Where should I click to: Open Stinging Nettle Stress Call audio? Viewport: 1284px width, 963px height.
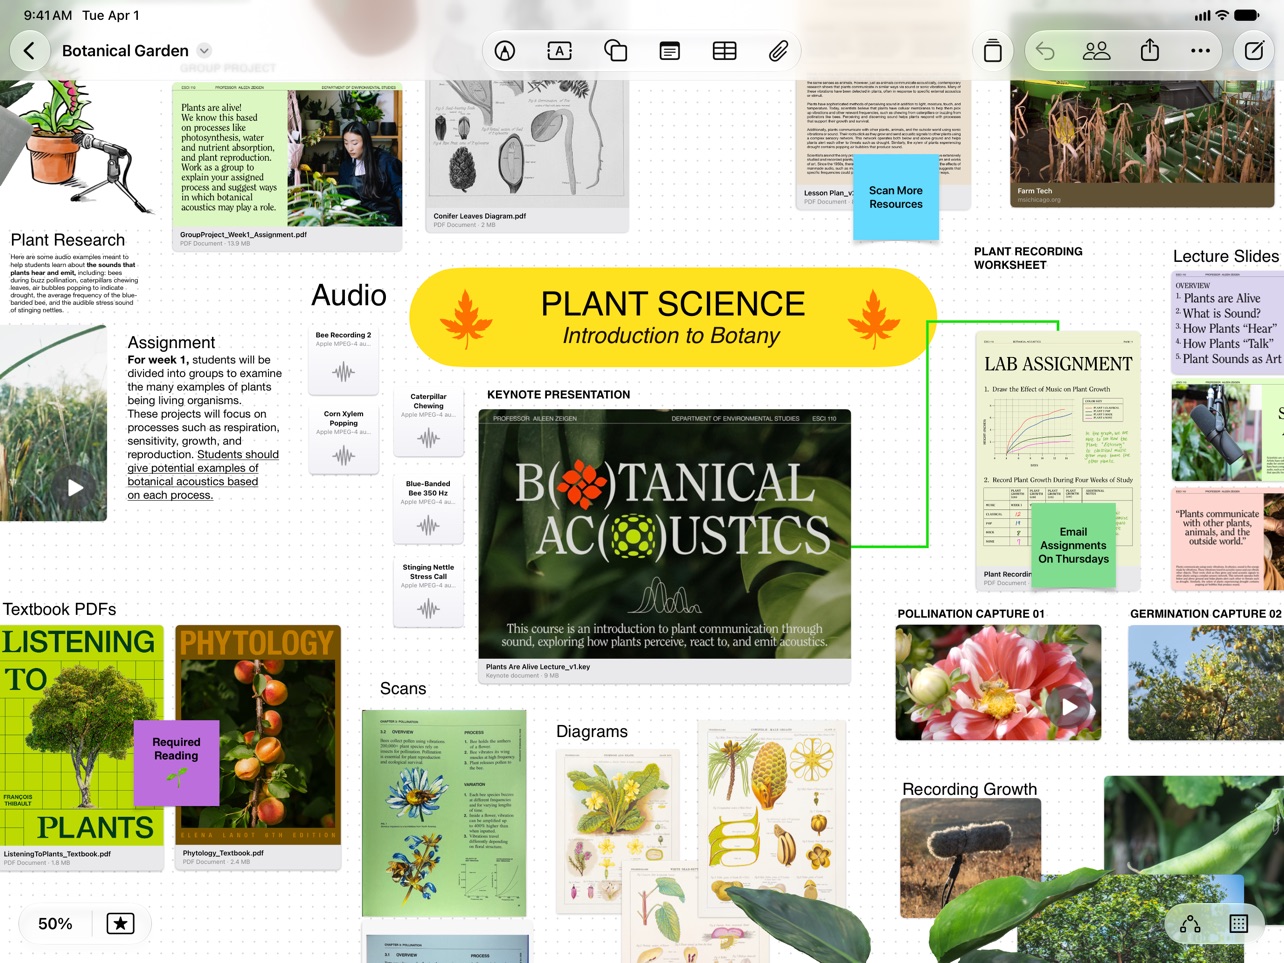pyautogui.click(x=428, y=593)
